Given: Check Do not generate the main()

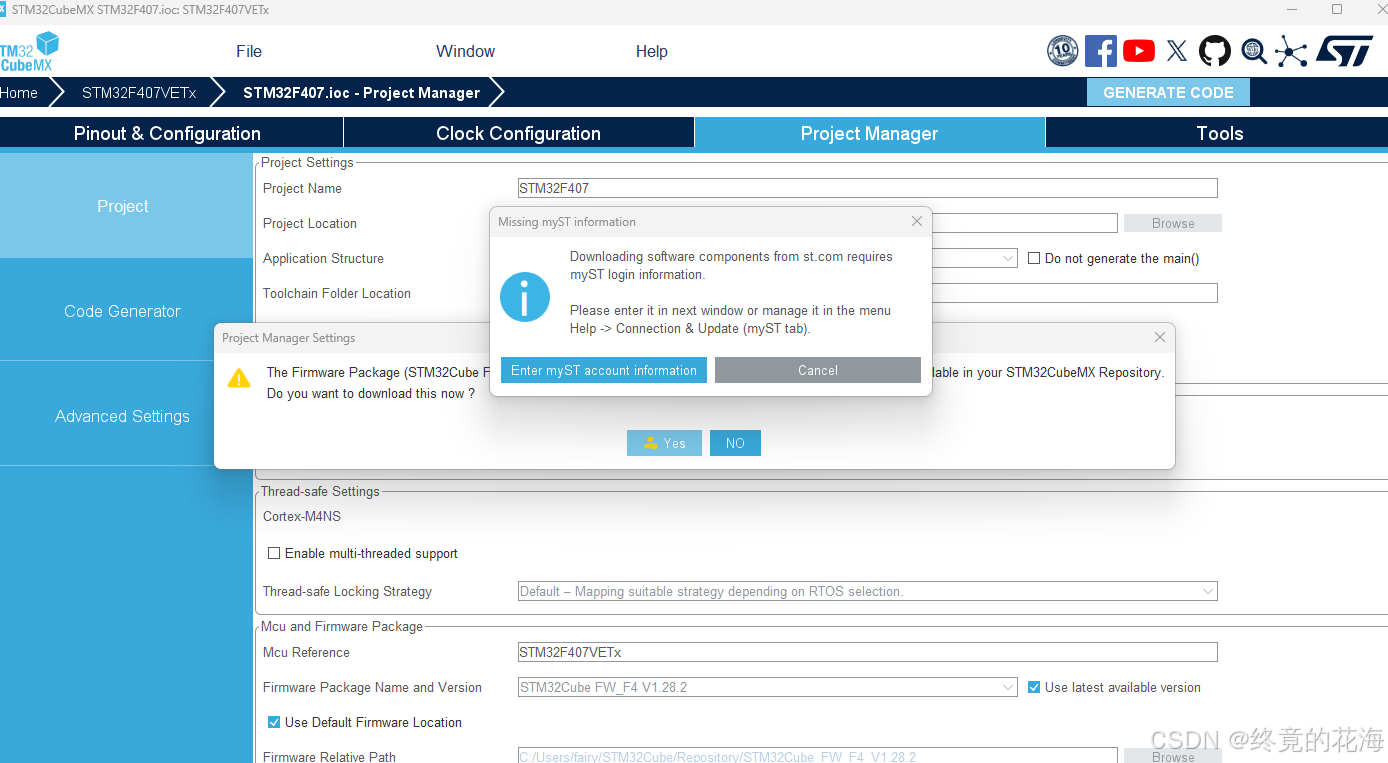Looking at the screenshot, I should coord(1034,258).
